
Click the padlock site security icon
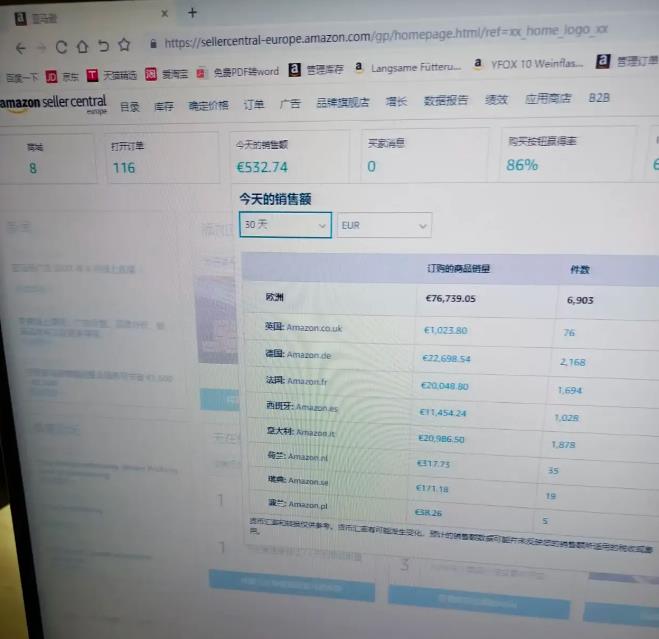[x=153, y=43]
